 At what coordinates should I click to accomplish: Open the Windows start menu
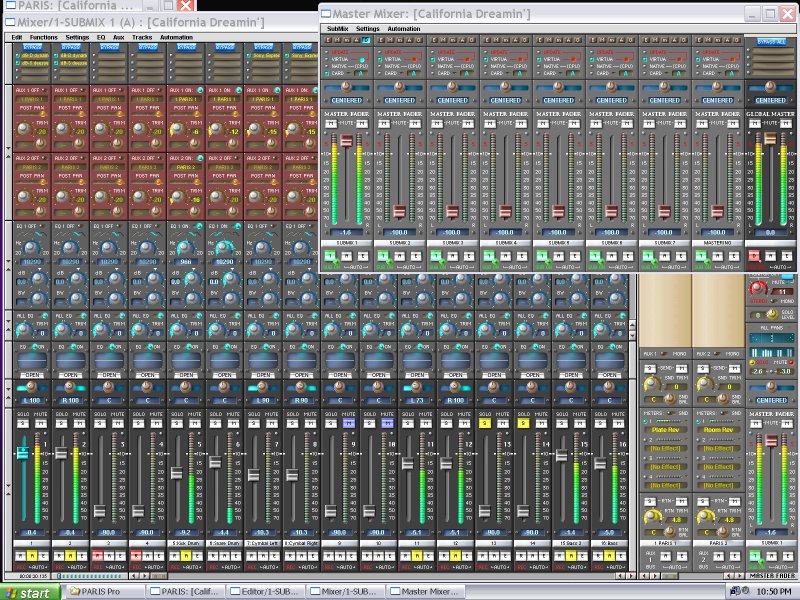[30, 592]
